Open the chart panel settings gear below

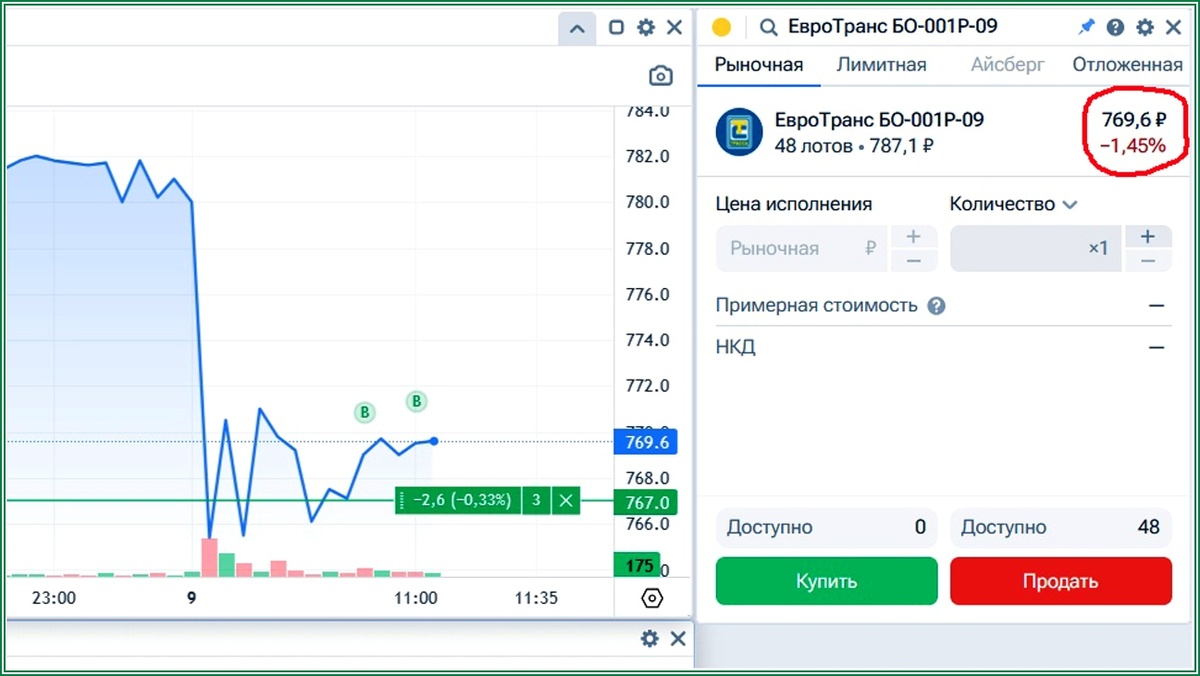[x=649, y=638]
